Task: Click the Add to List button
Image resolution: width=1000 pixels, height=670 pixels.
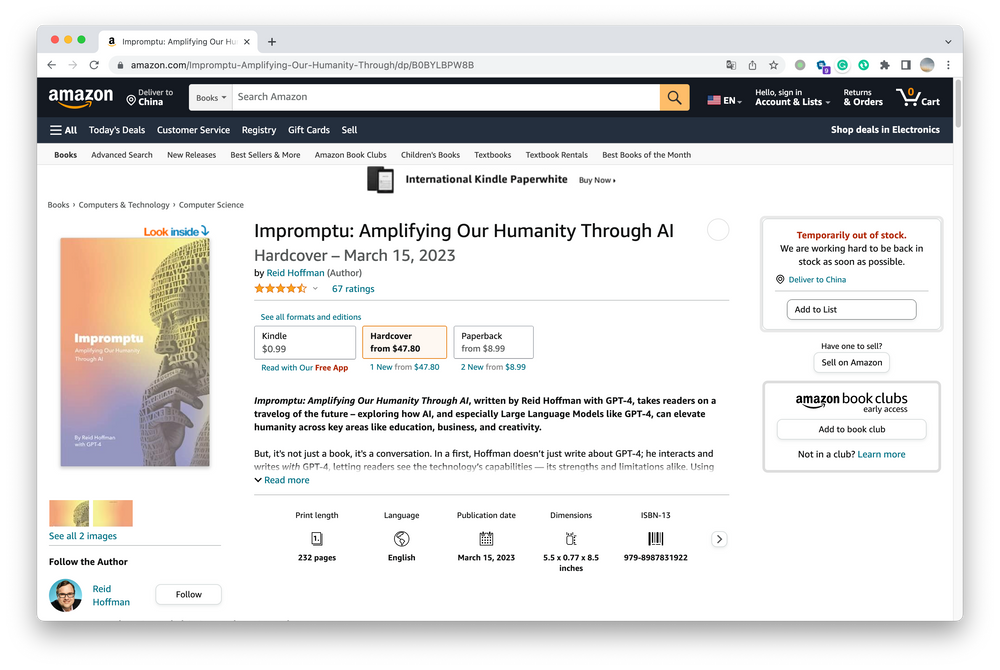Action: pyautogui.click(x=850, y=310)
